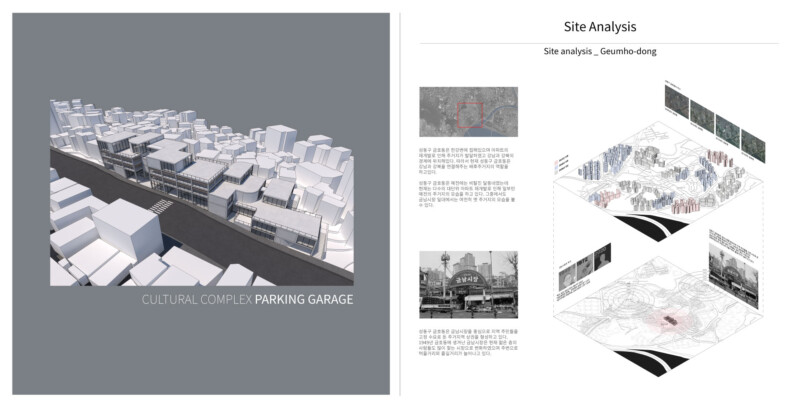The width and height of the screenshot is (800, 408).
Task: Select the 'Site analysis _ Geumho-dong' subtitle
Action: (599, 50)
